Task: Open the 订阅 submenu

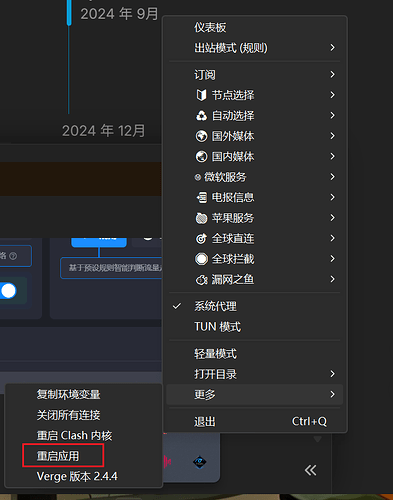Action: (x=255, y=75)
